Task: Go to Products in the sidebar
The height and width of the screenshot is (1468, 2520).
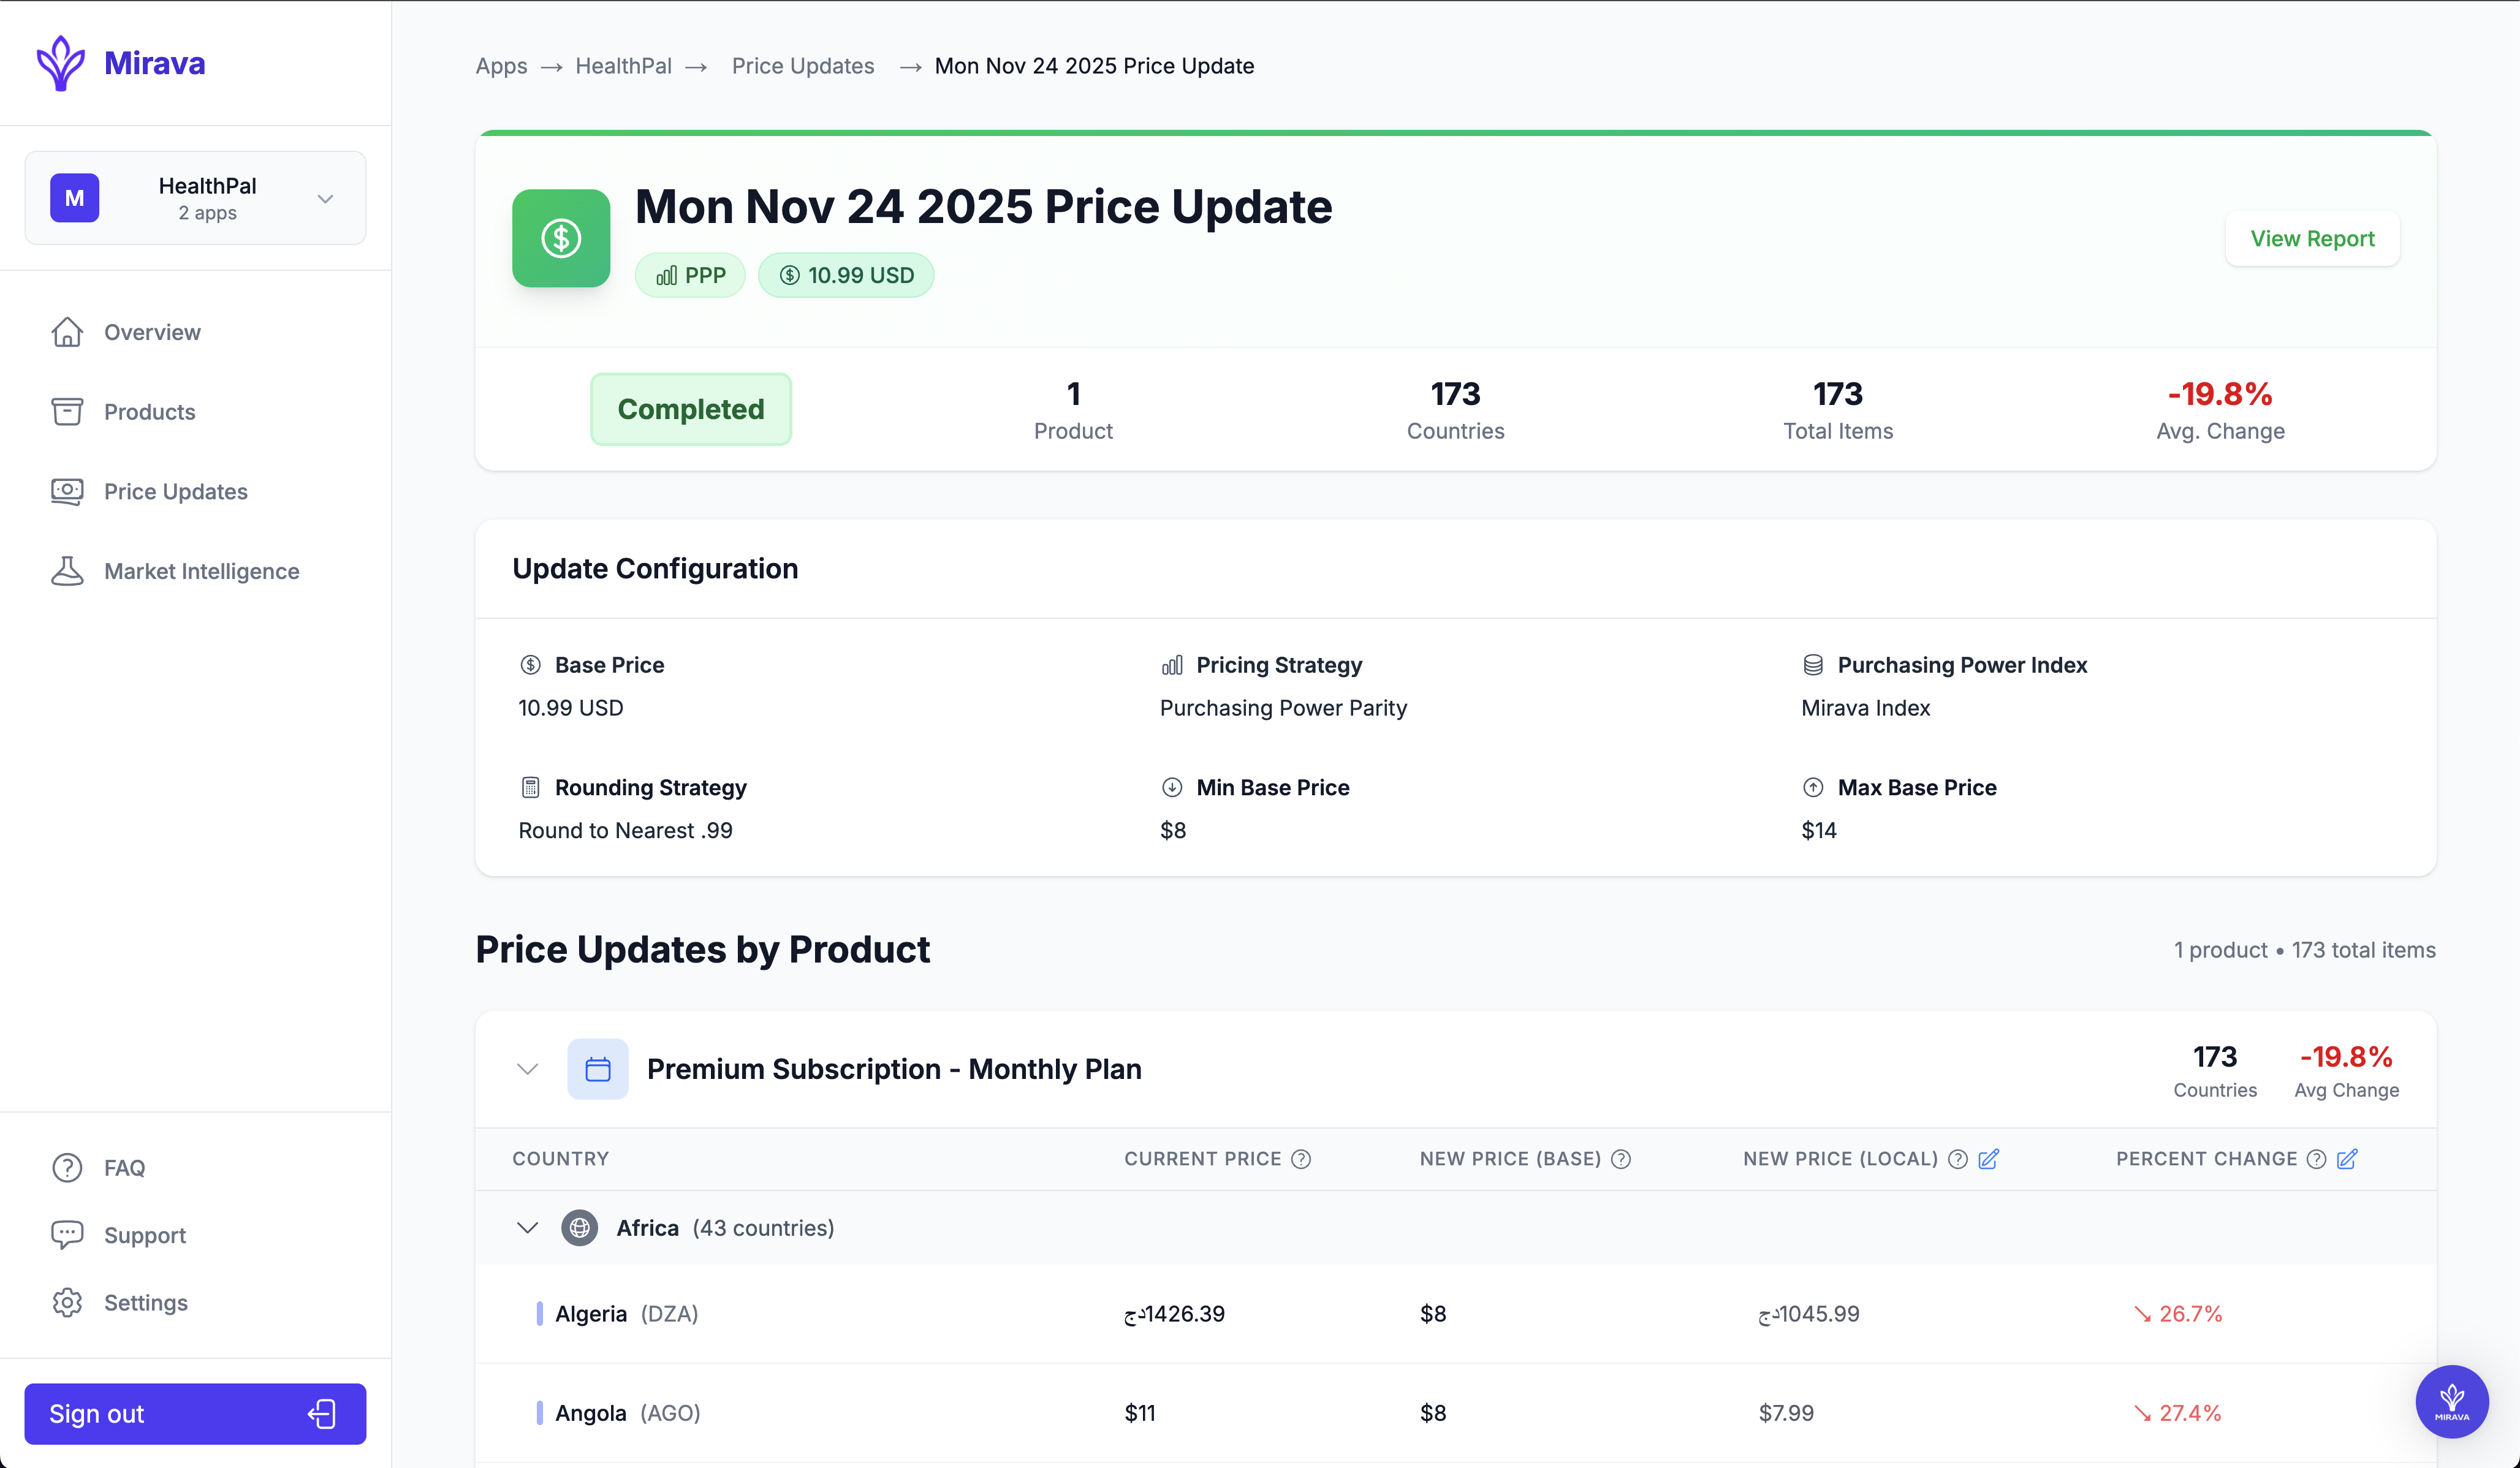Action: click(149, 412)
